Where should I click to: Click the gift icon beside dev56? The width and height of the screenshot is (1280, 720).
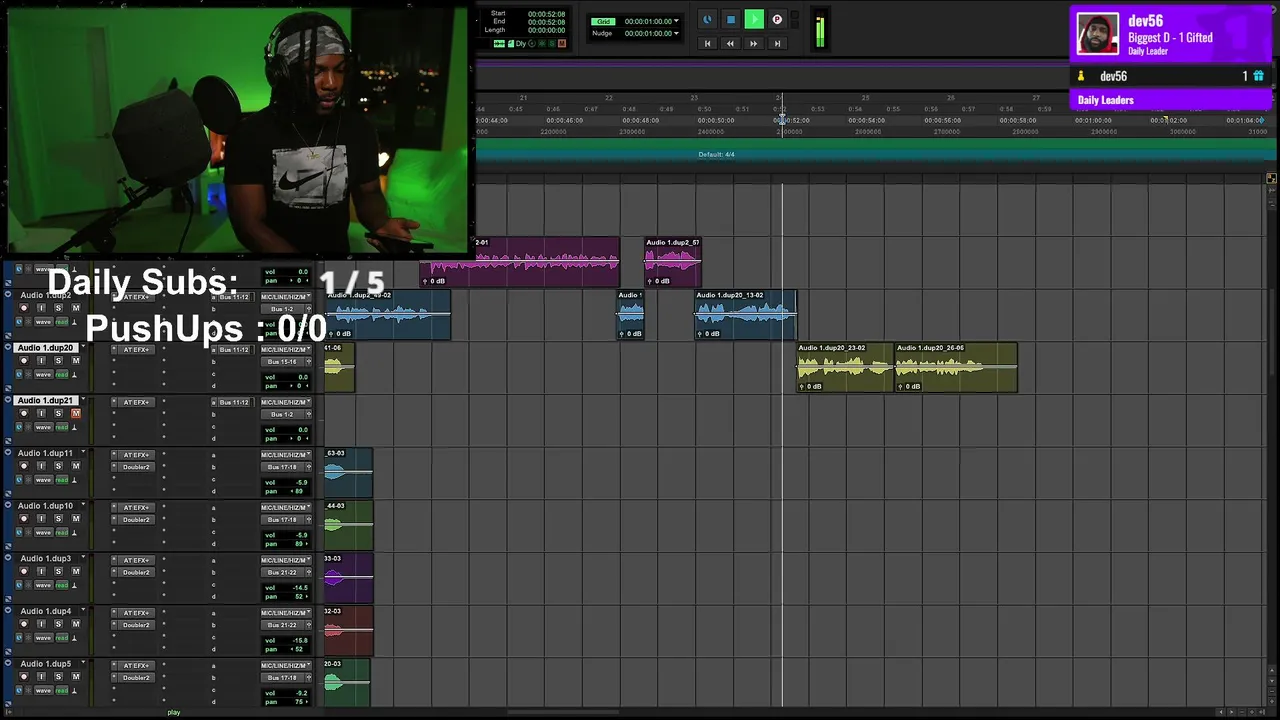[x=1258, y=76]
